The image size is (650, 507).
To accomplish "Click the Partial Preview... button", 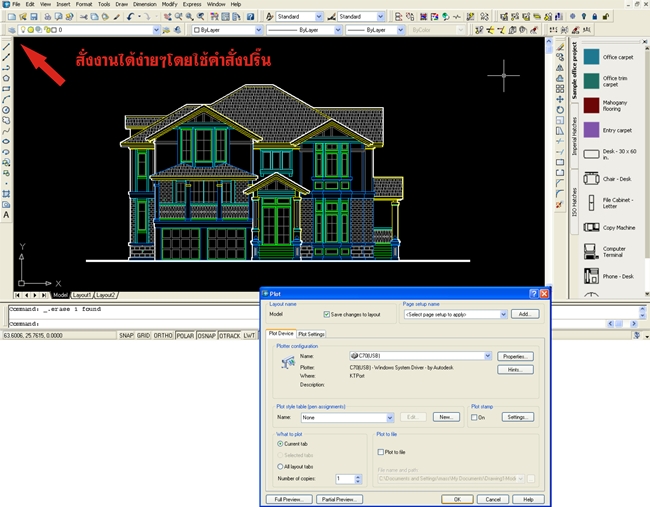I will tap(339, 499).
